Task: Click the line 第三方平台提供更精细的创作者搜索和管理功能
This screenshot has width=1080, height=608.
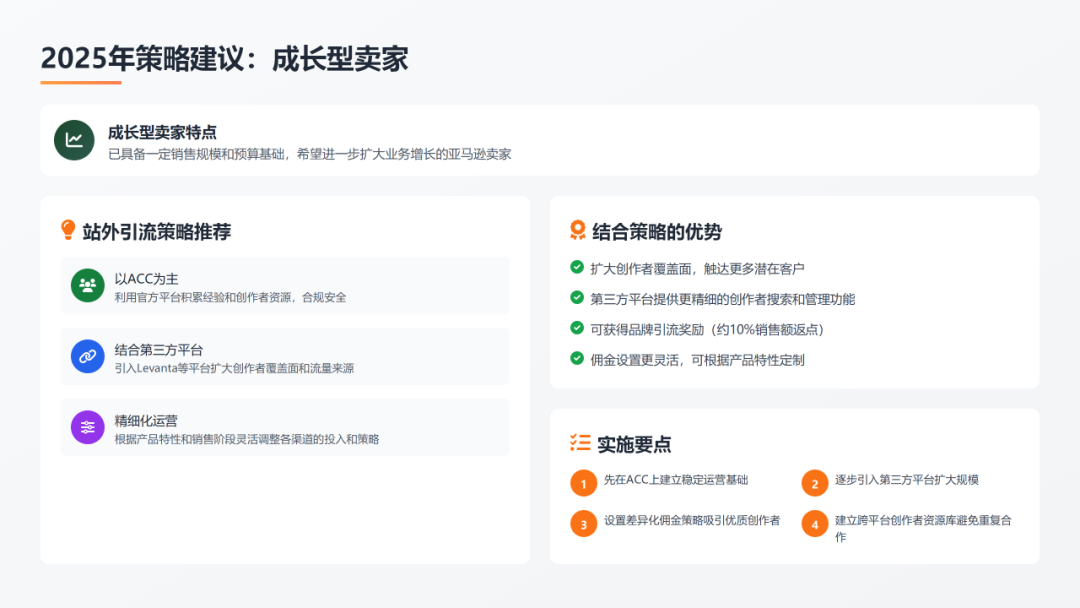Action: 723,299
